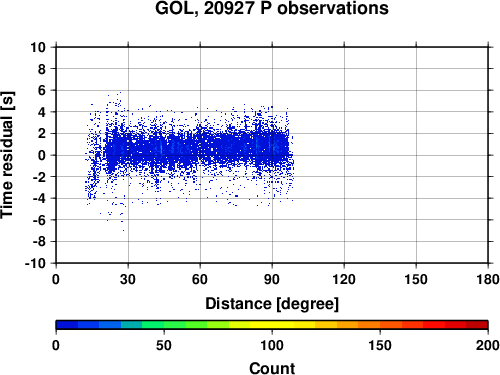500x375 pixels.
Task: Click the dark red end of the colorbar
Action: tap(477, 325)
